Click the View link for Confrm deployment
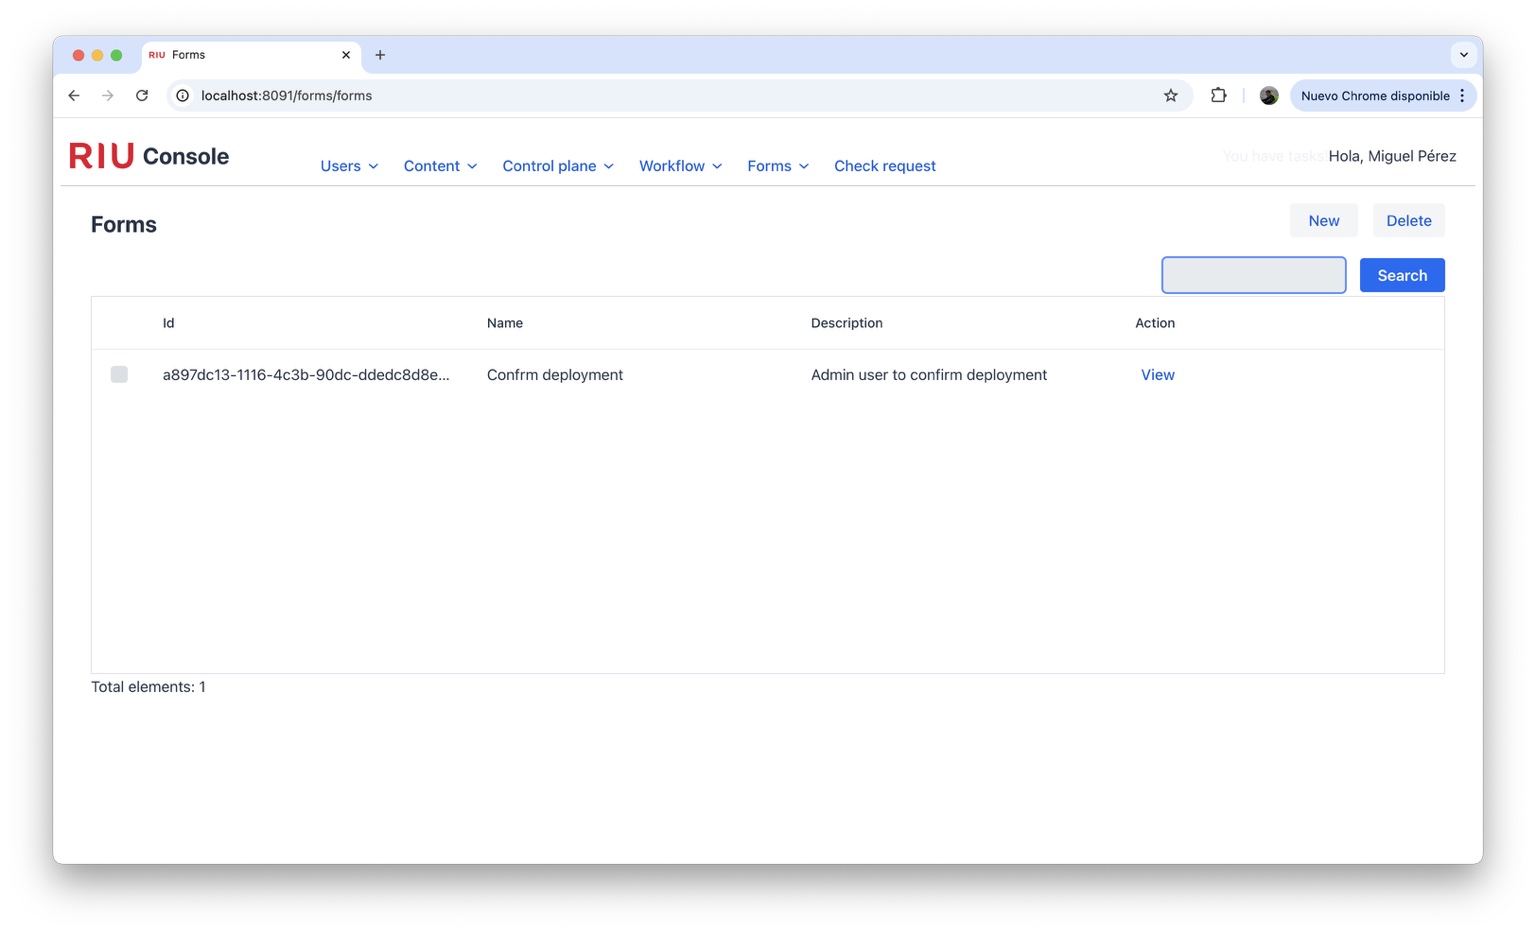Image resolution: width=1536 pixels, height=934 pixels. [x=1157, y=375]
